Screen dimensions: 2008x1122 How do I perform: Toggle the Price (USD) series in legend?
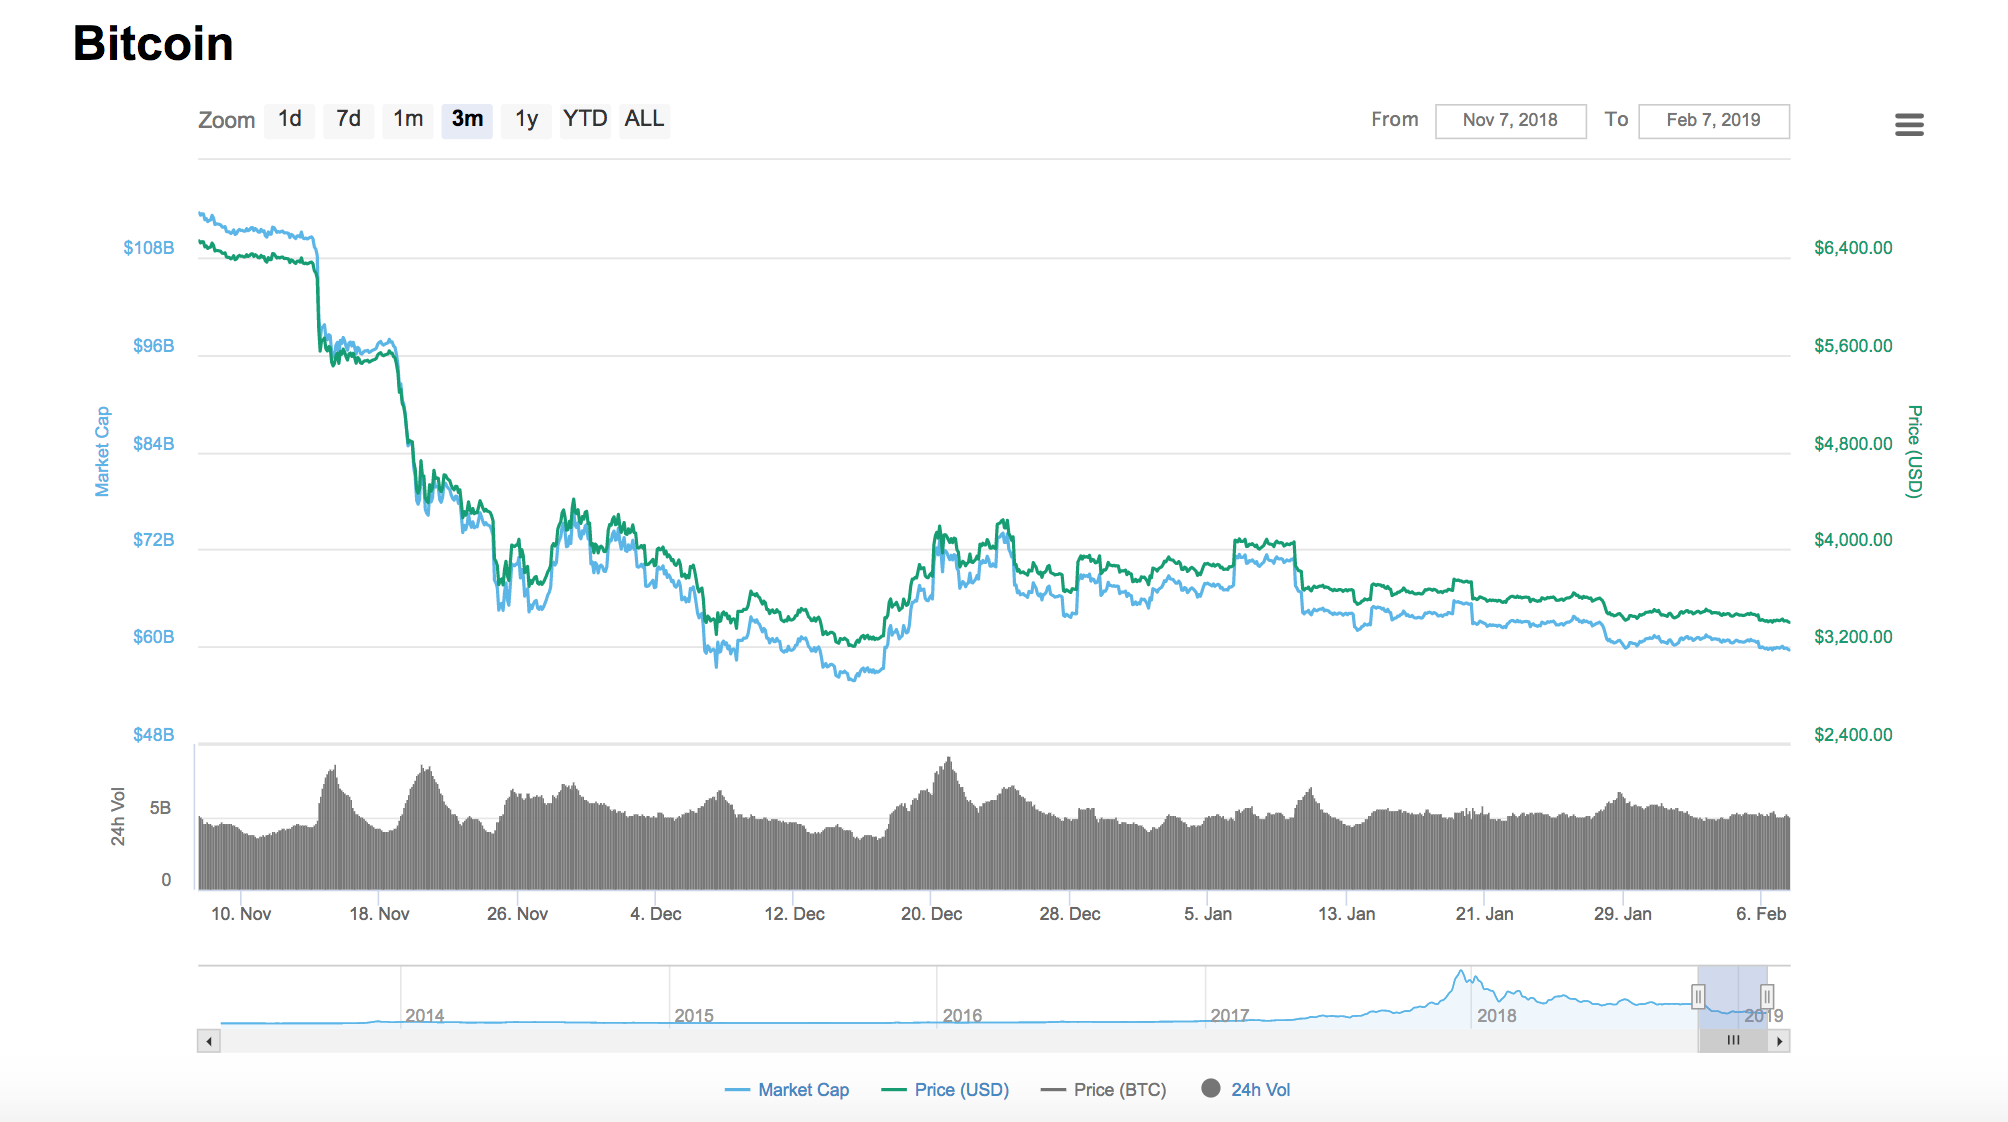(945, 1090)
